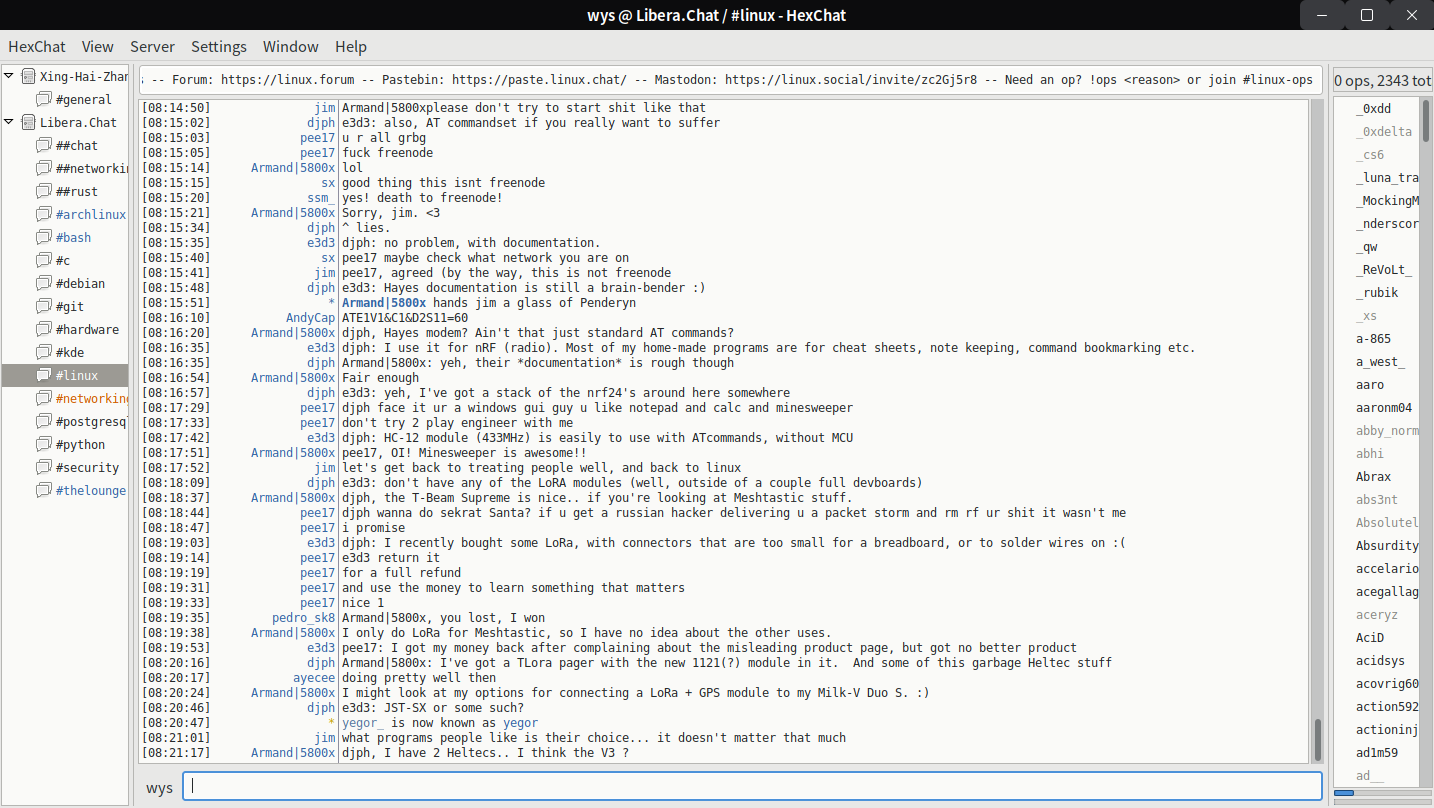Click the channel icon next to #debian

click(x=43, y=283)
